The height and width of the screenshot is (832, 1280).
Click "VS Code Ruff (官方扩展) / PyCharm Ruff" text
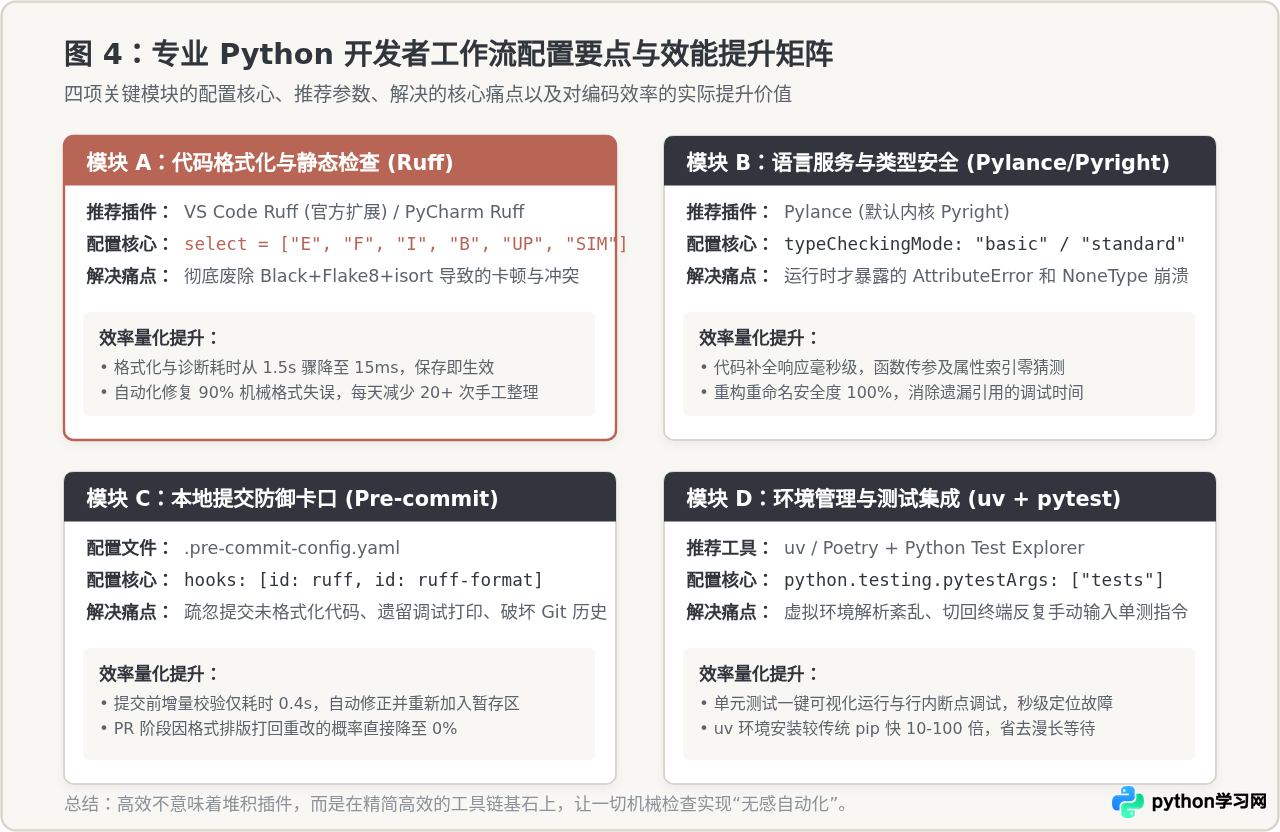[354, 212]
